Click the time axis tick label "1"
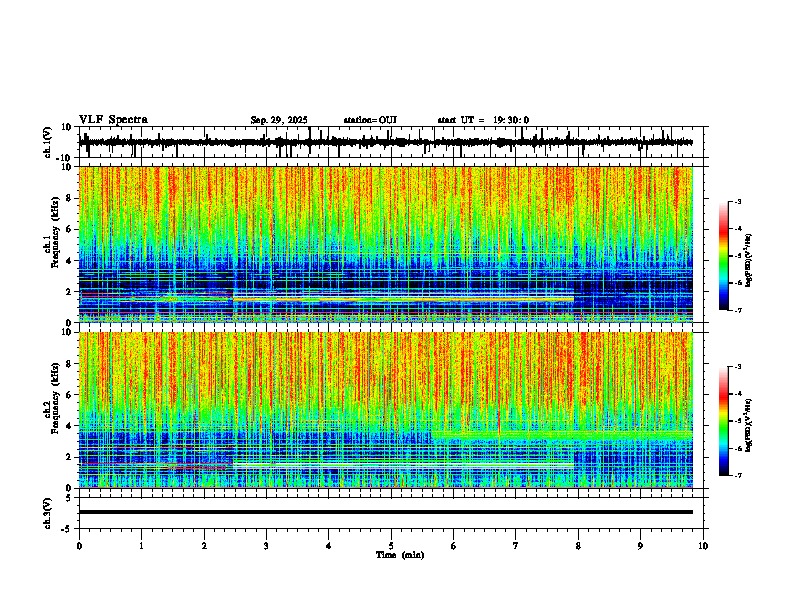This screenshot has width=792, height=612. click(x=141, y=546)
